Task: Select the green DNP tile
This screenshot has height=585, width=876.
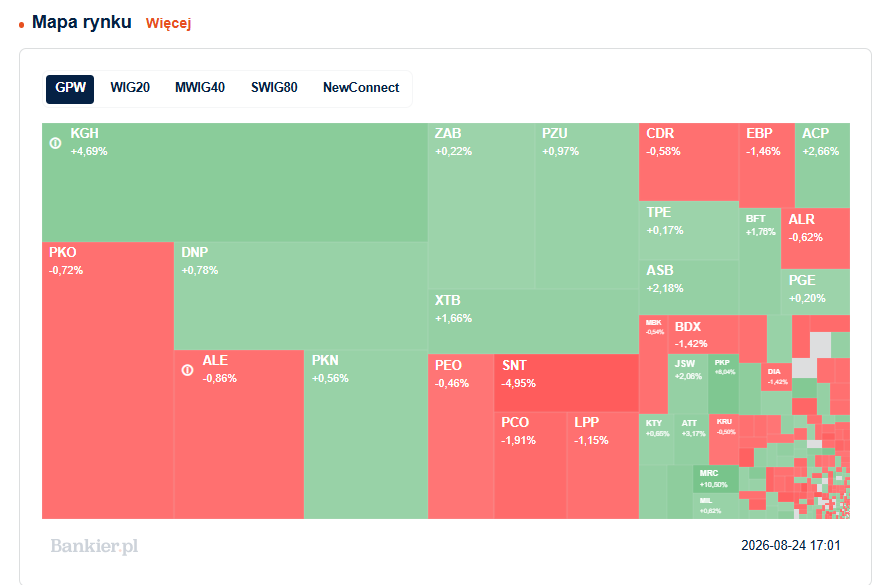Action: (301, 296)
